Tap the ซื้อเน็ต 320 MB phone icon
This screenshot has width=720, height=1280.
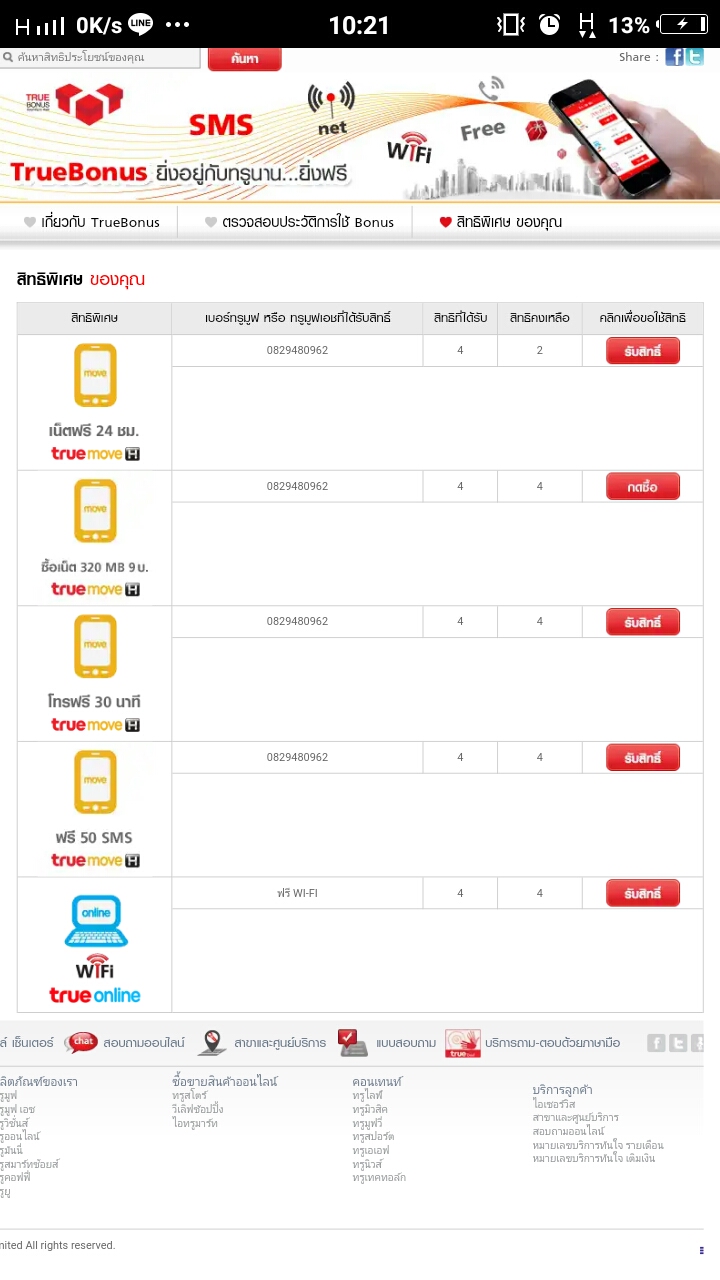pos(95,511)
